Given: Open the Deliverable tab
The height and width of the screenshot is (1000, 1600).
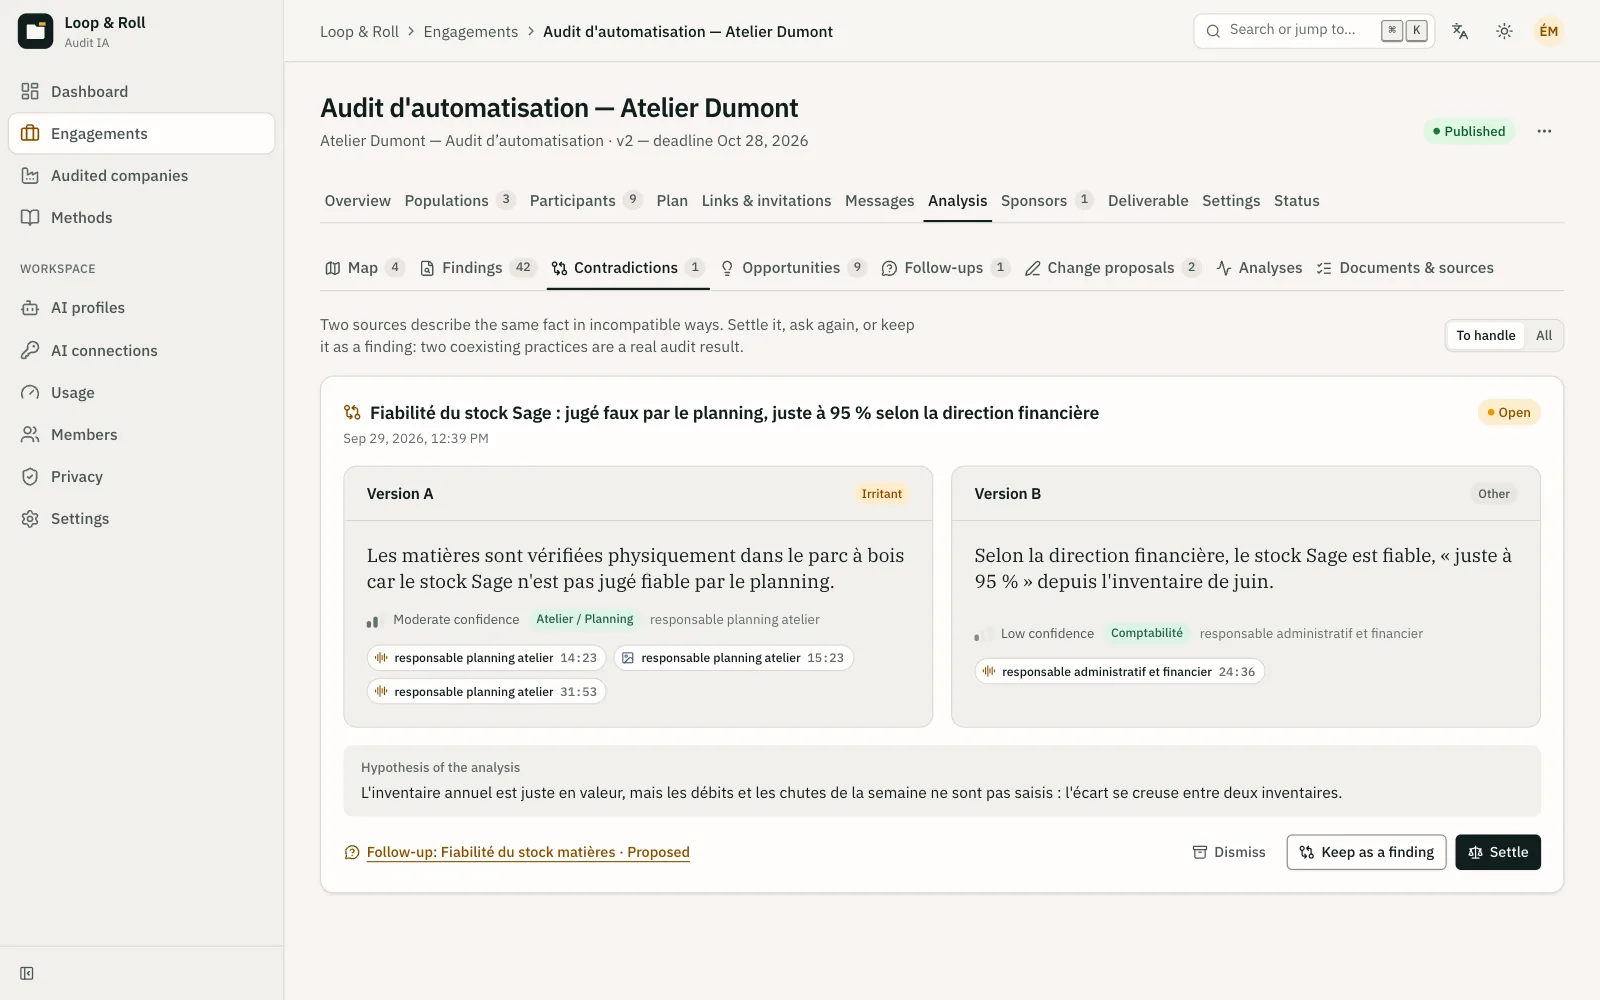Looking at the screenshot, I should click(1148, 201).
